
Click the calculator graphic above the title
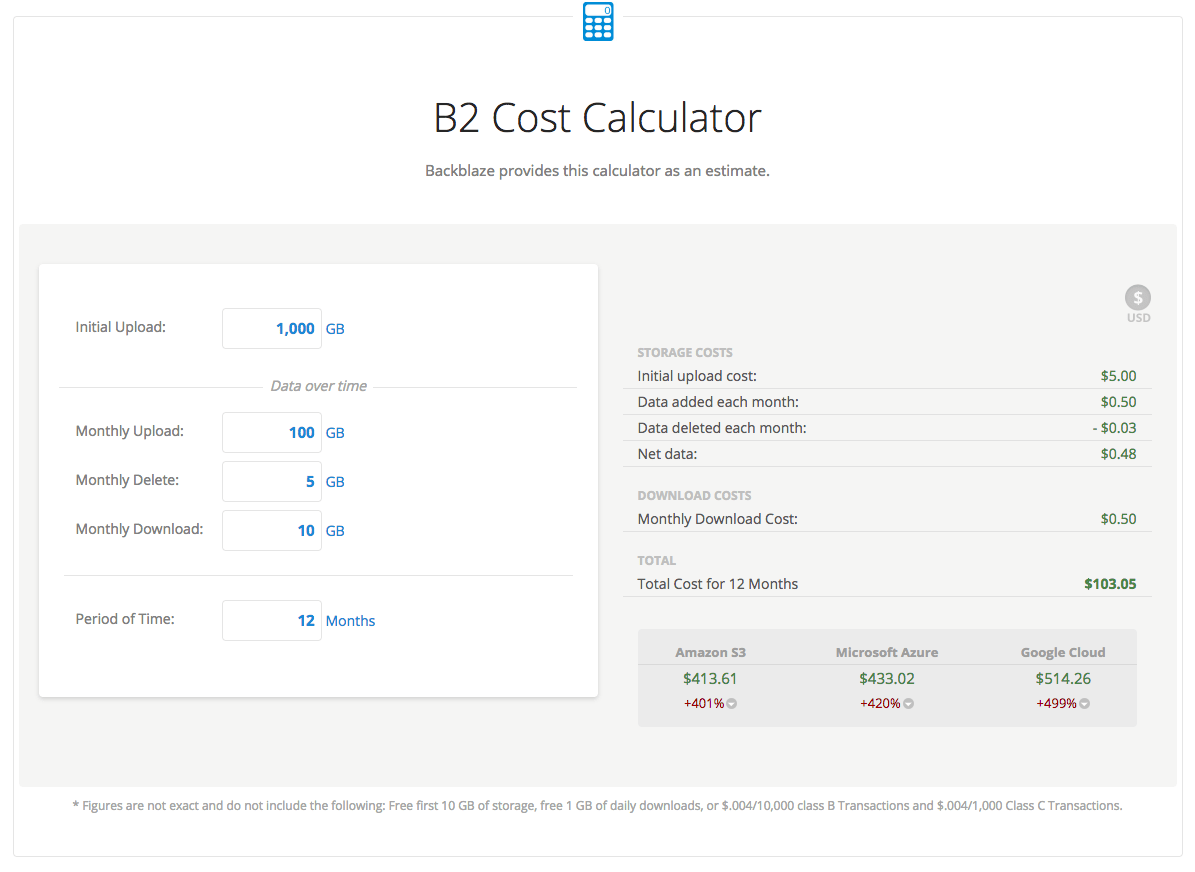tap(597, 21)
